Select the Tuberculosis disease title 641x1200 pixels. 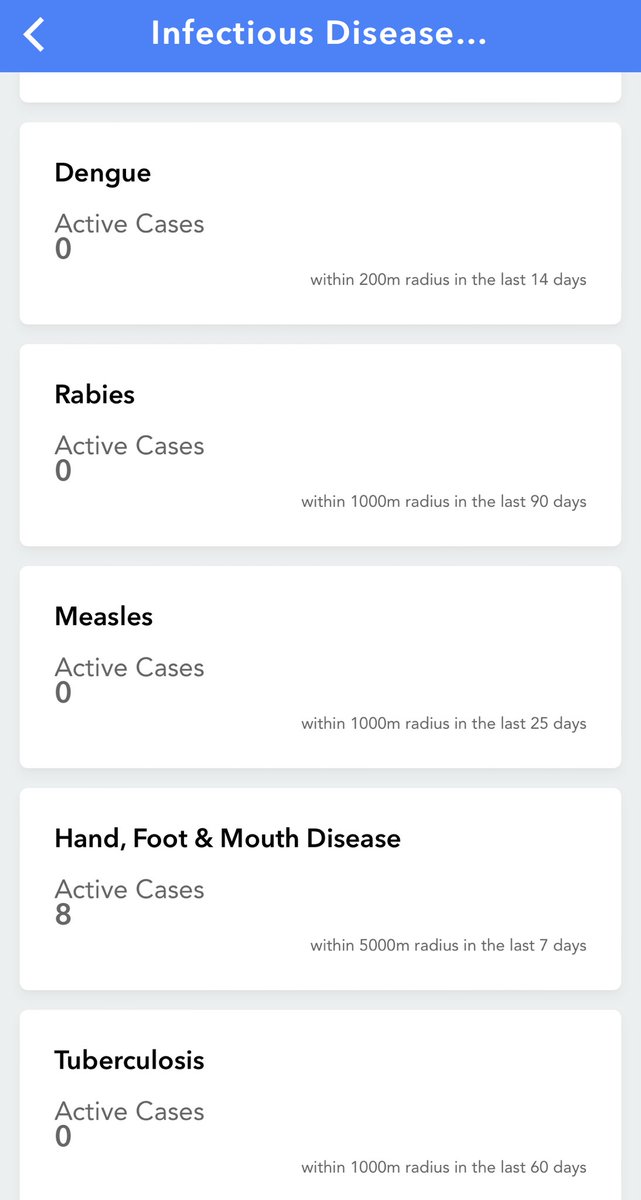pyautogui.click(x=129, y=1061)
